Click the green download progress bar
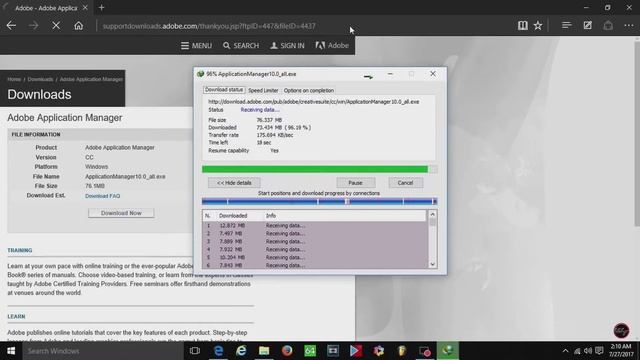Viewport: 640px width, 360px height. pos(319,169)
